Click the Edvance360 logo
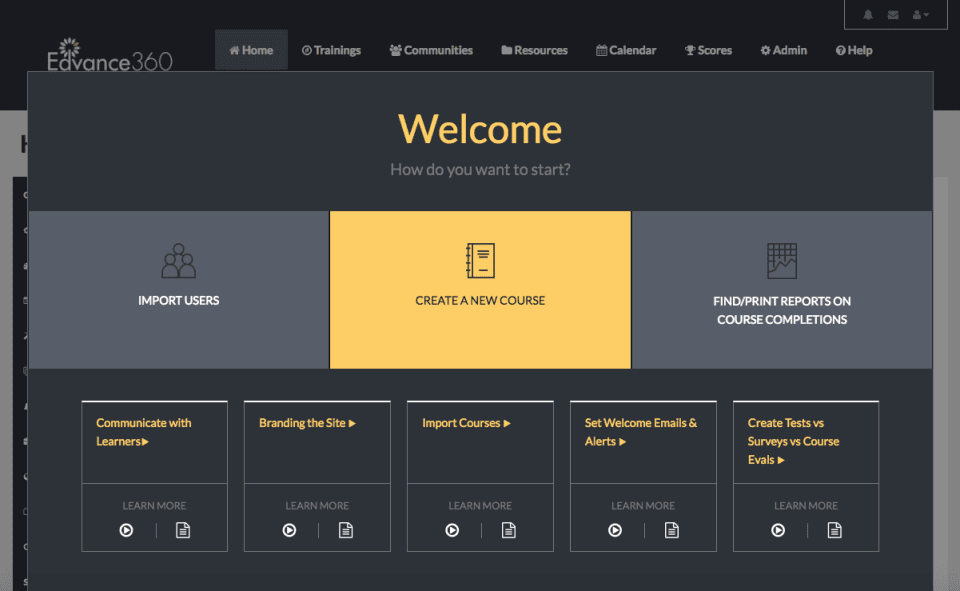 click(x=110, y=56)
